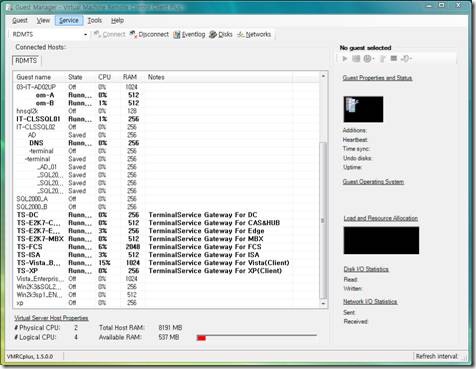Open the Networks manager
This screenshot has height=369, width=476.
[254, 34]
